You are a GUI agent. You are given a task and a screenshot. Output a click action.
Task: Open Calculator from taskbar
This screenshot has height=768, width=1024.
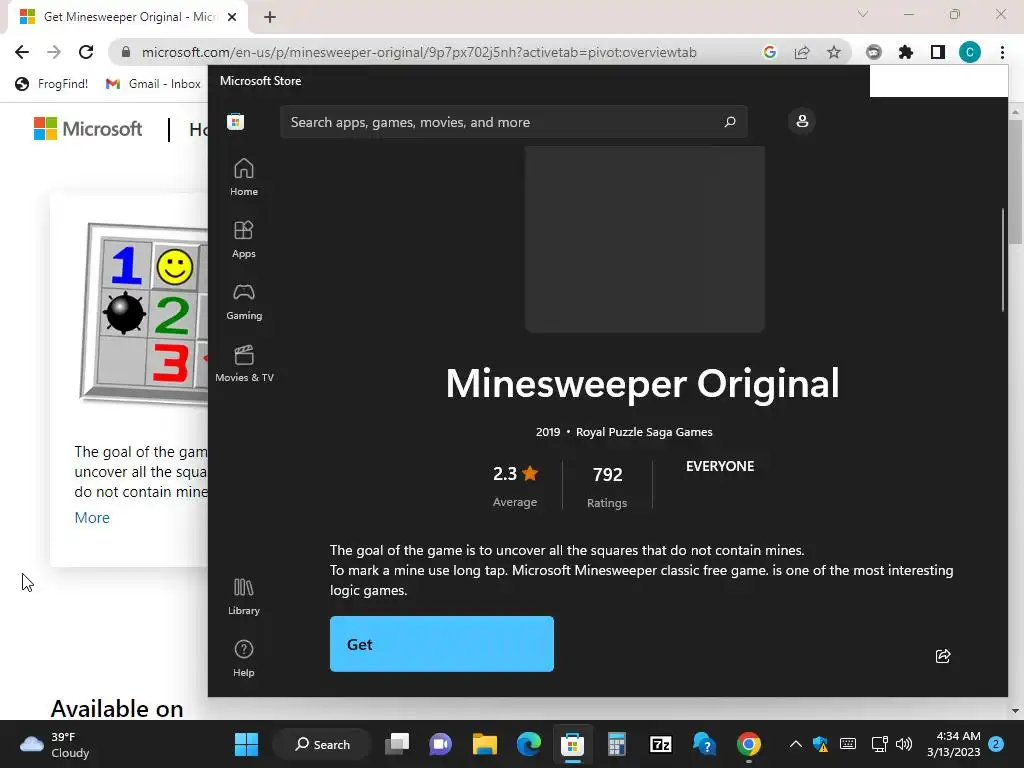(616, 744)
